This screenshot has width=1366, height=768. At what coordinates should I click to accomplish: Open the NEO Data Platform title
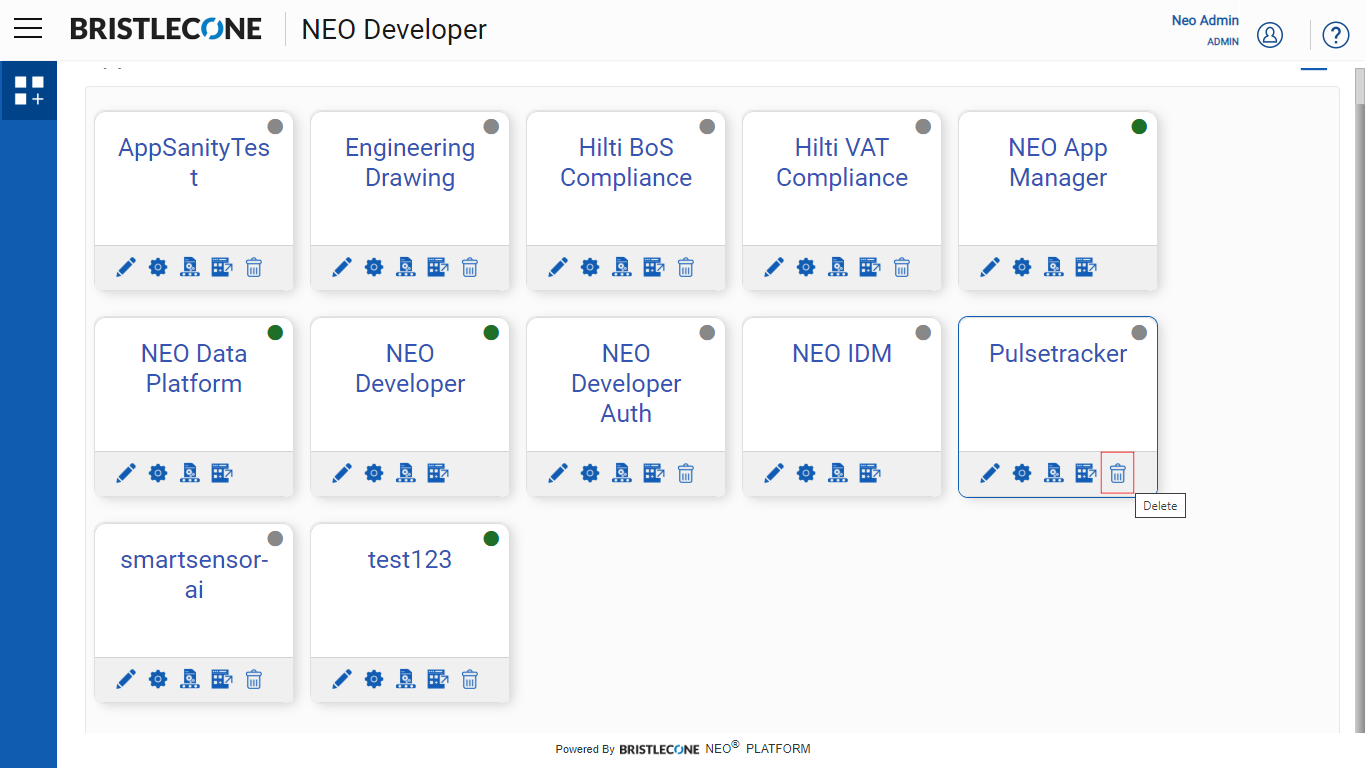click(194, 368)
